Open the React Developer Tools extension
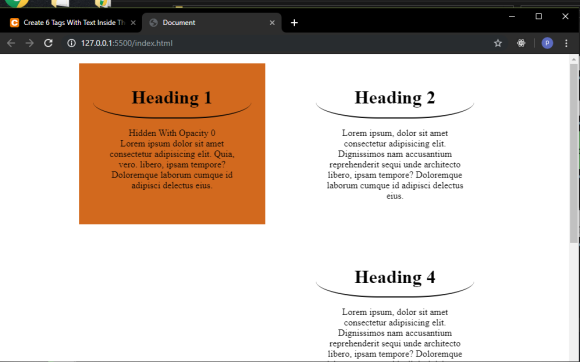 521,43
